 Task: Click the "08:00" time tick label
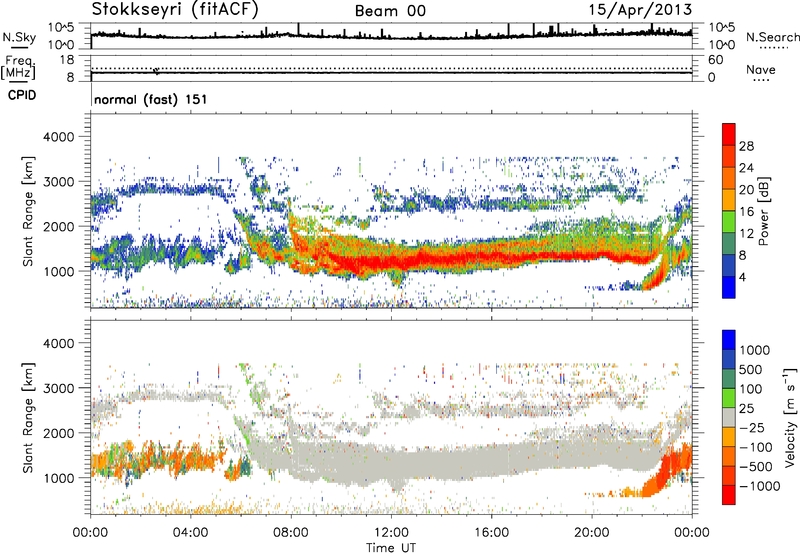coord(291,533)
